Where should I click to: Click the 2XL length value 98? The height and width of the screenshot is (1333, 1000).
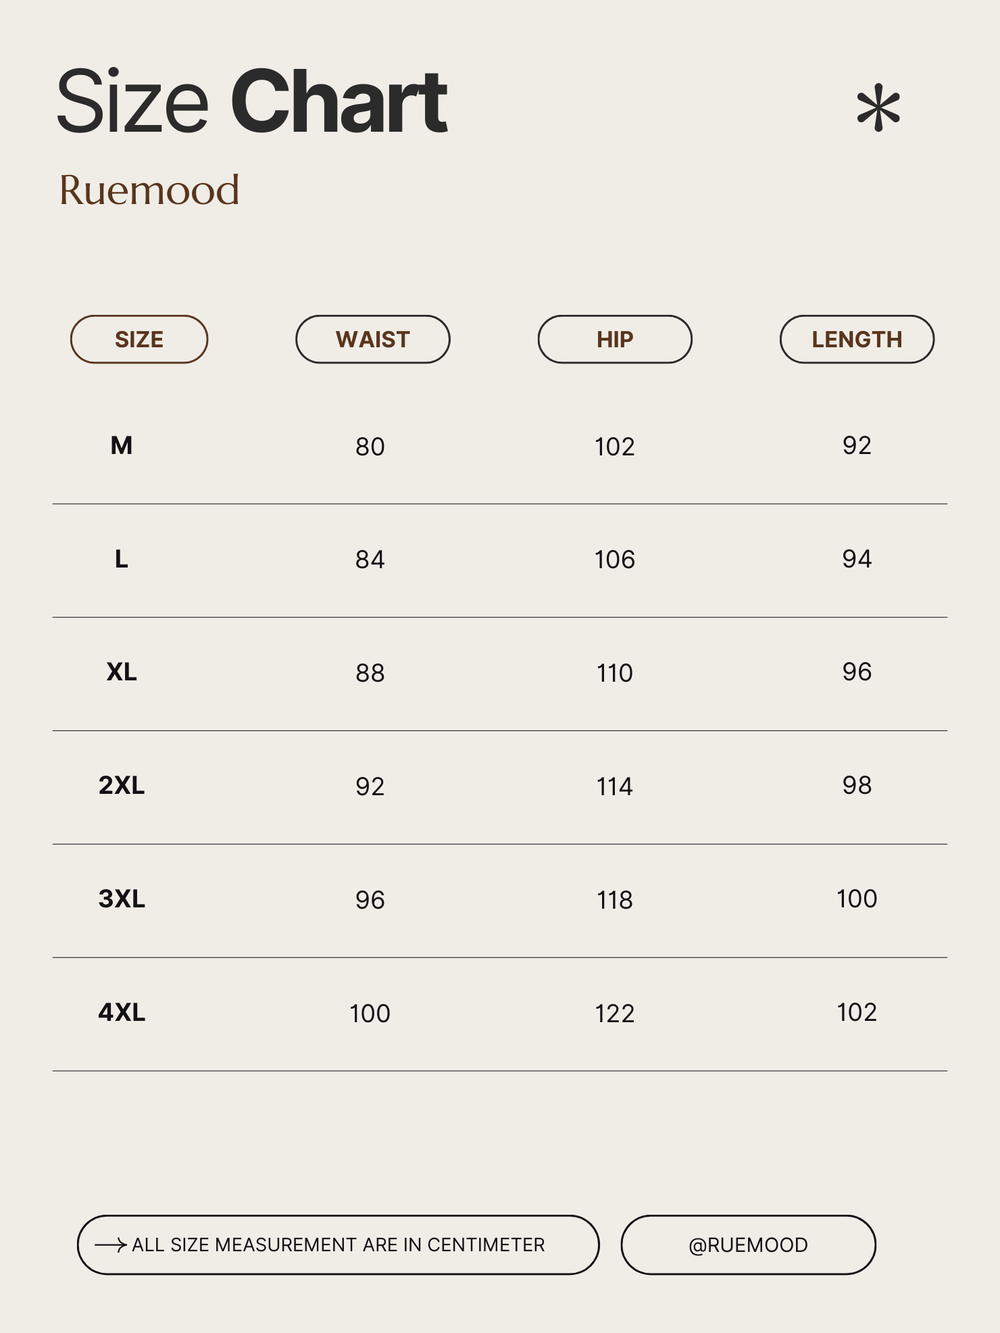[857, 786]
